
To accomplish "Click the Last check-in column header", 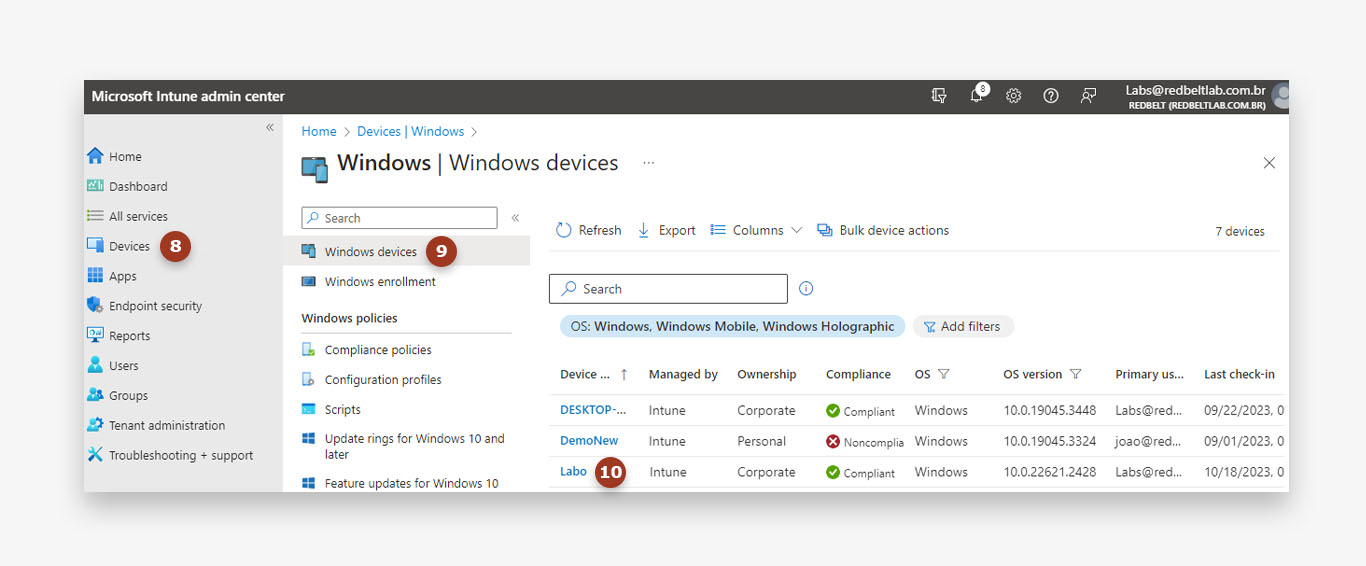I will 1239,374.
